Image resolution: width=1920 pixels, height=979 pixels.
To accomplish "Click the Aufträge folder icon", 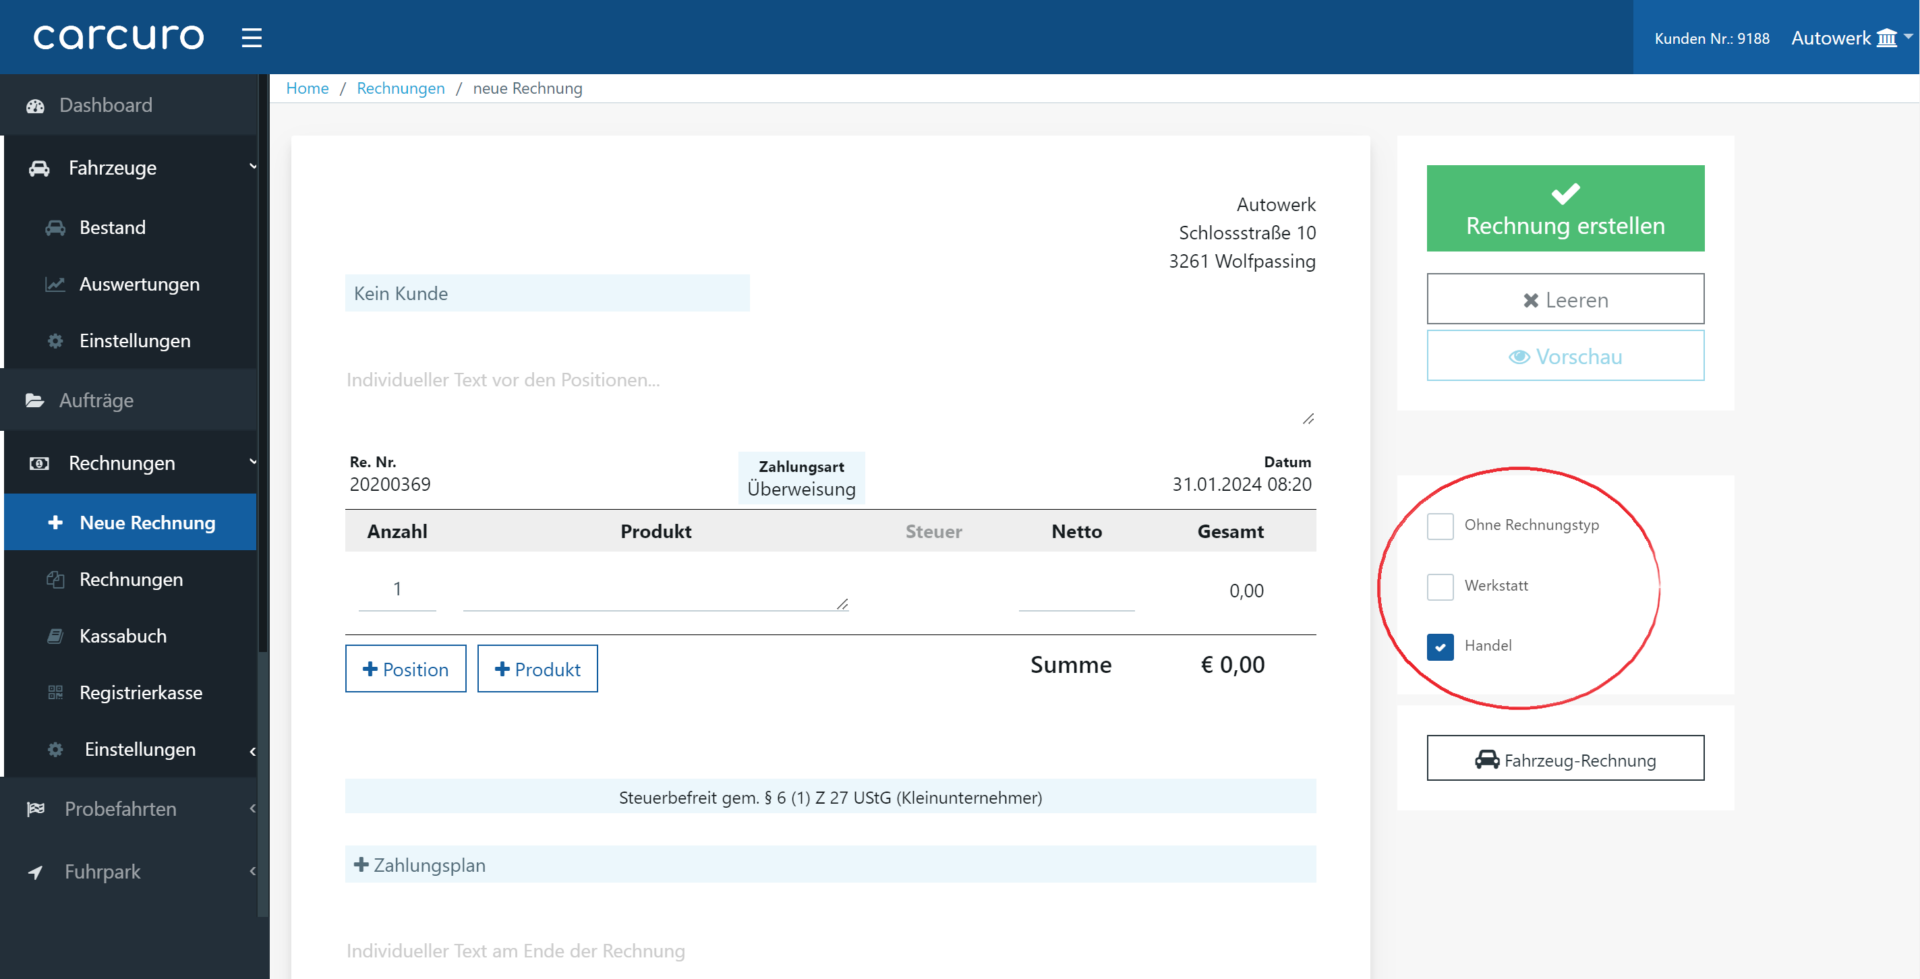I will (35, 401).
